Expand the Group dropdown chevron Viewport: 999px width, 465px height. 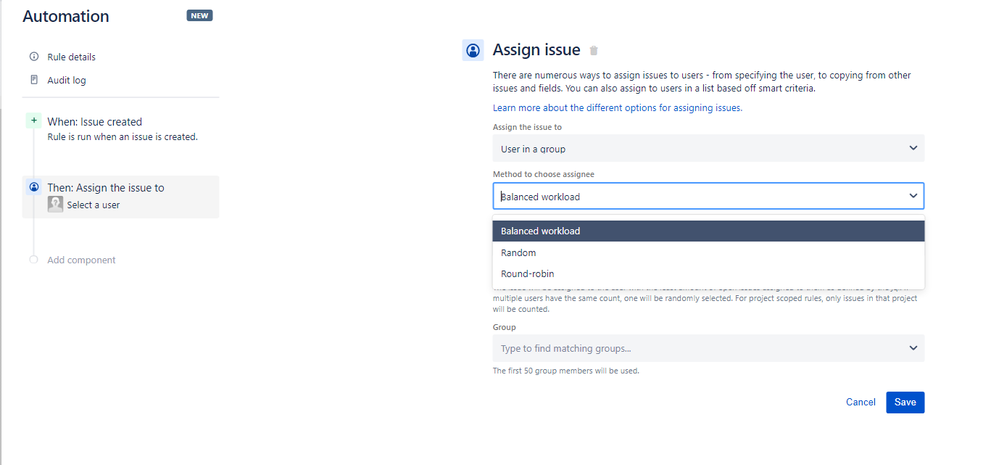tap(913, 348)
